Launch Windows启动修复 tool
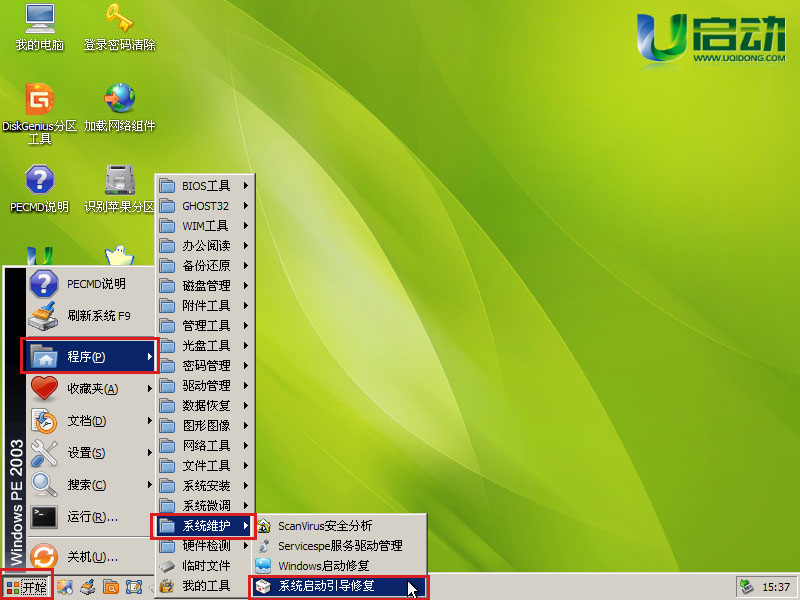 pyautogui.click(x=340, y=566)
